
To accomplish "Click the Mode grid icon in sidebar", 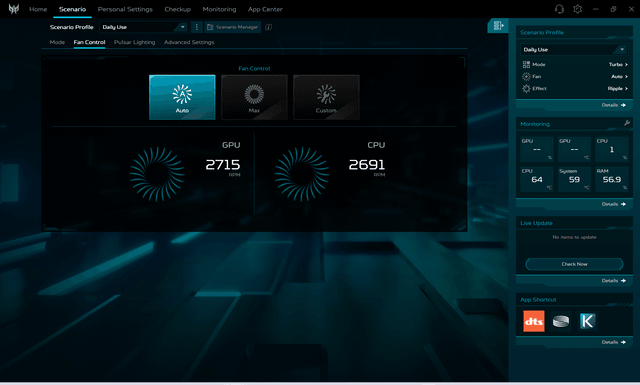I will 526,65.
